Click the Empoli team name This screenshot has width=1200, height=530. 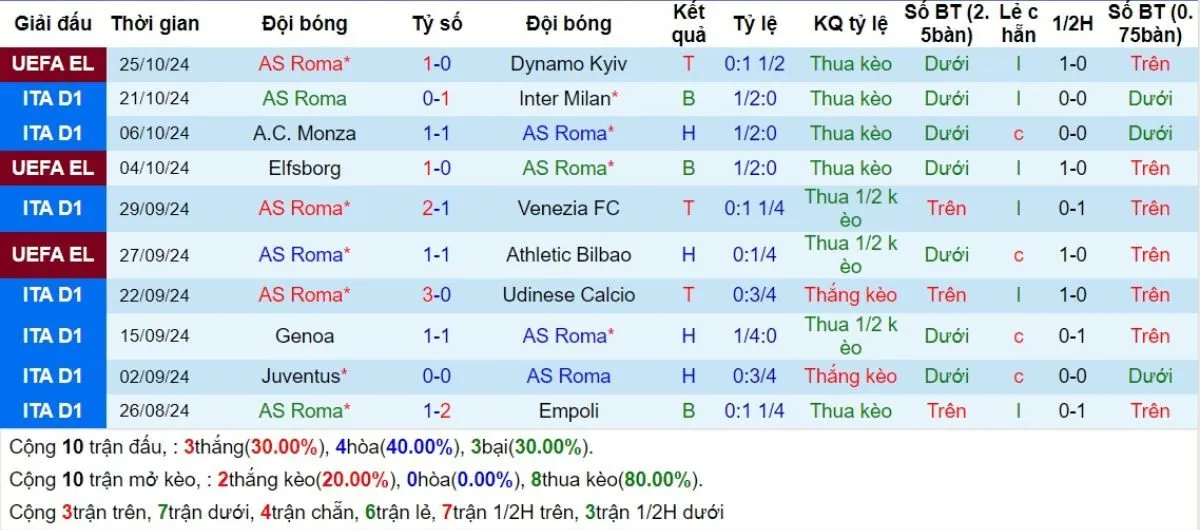[x=568, y=411]
